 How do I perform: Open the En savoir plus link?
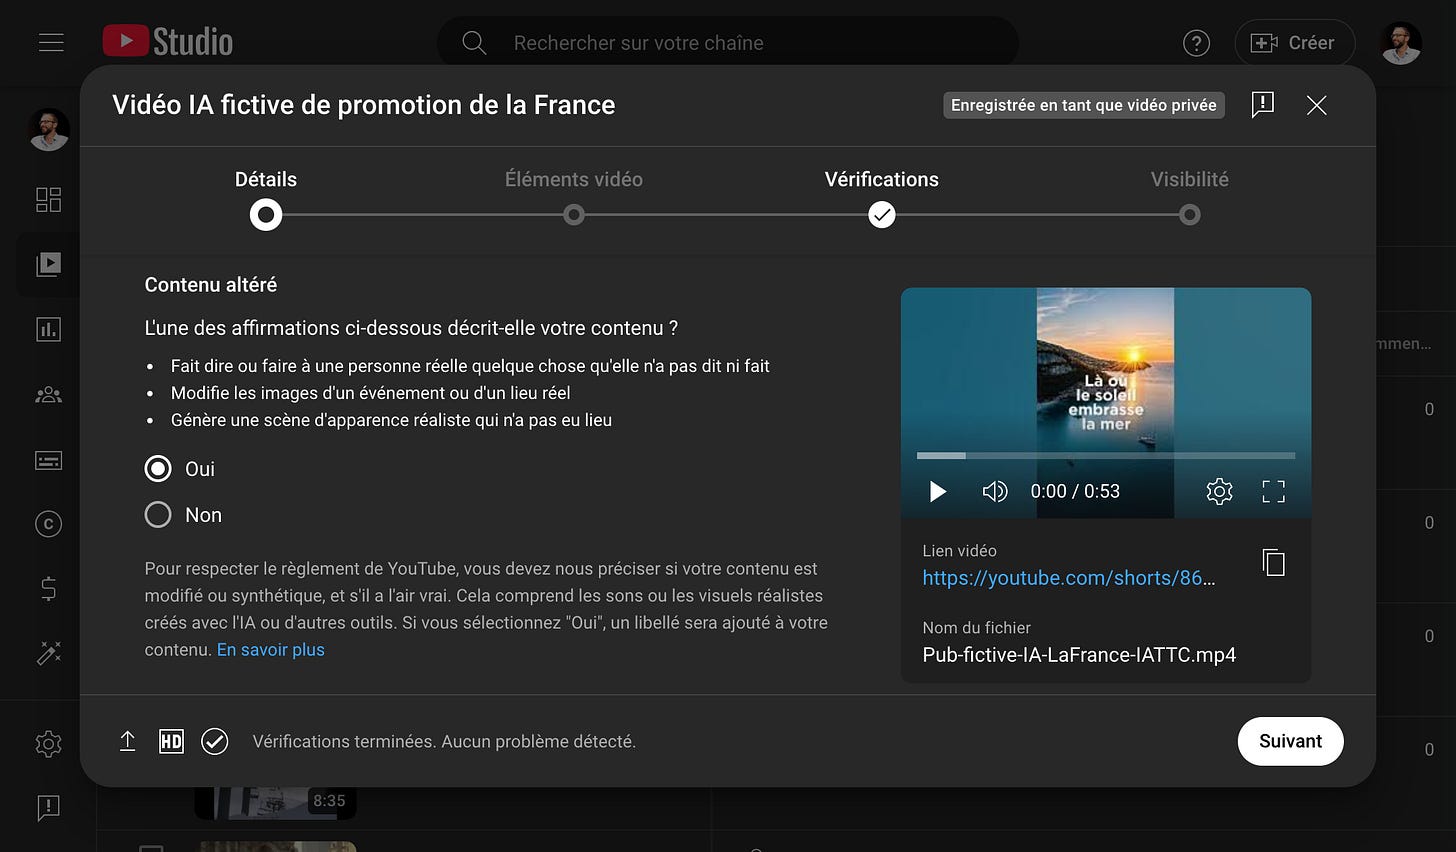[x=271, y=650]
